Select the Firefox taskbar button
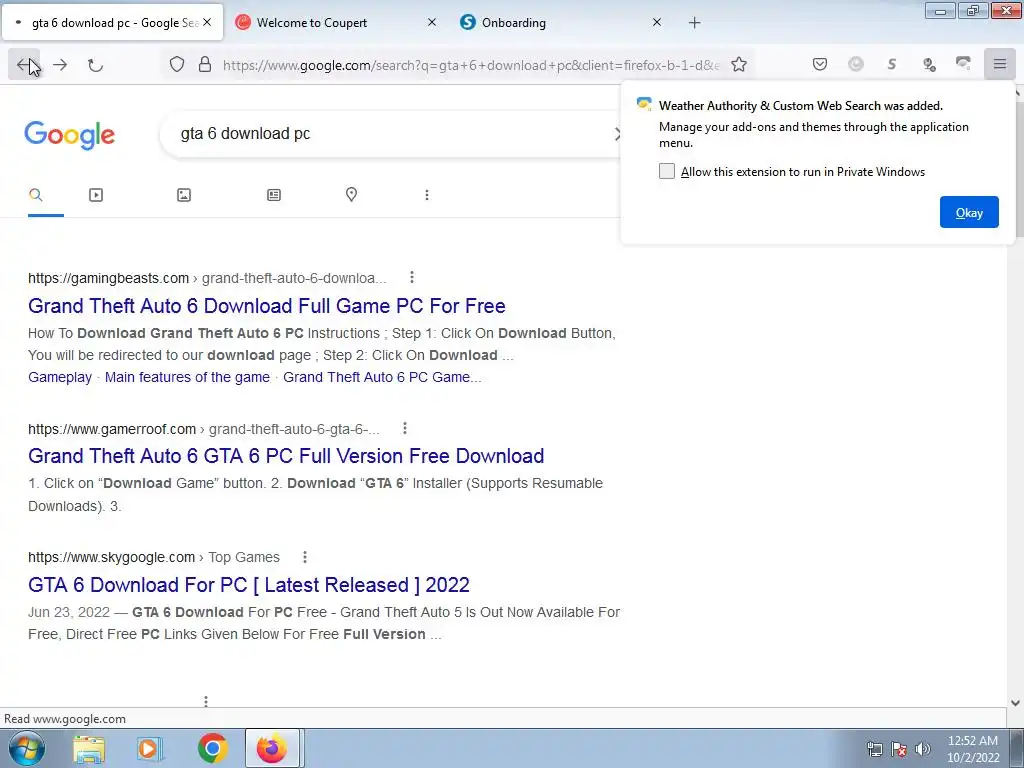 click(x=272, y=748)
